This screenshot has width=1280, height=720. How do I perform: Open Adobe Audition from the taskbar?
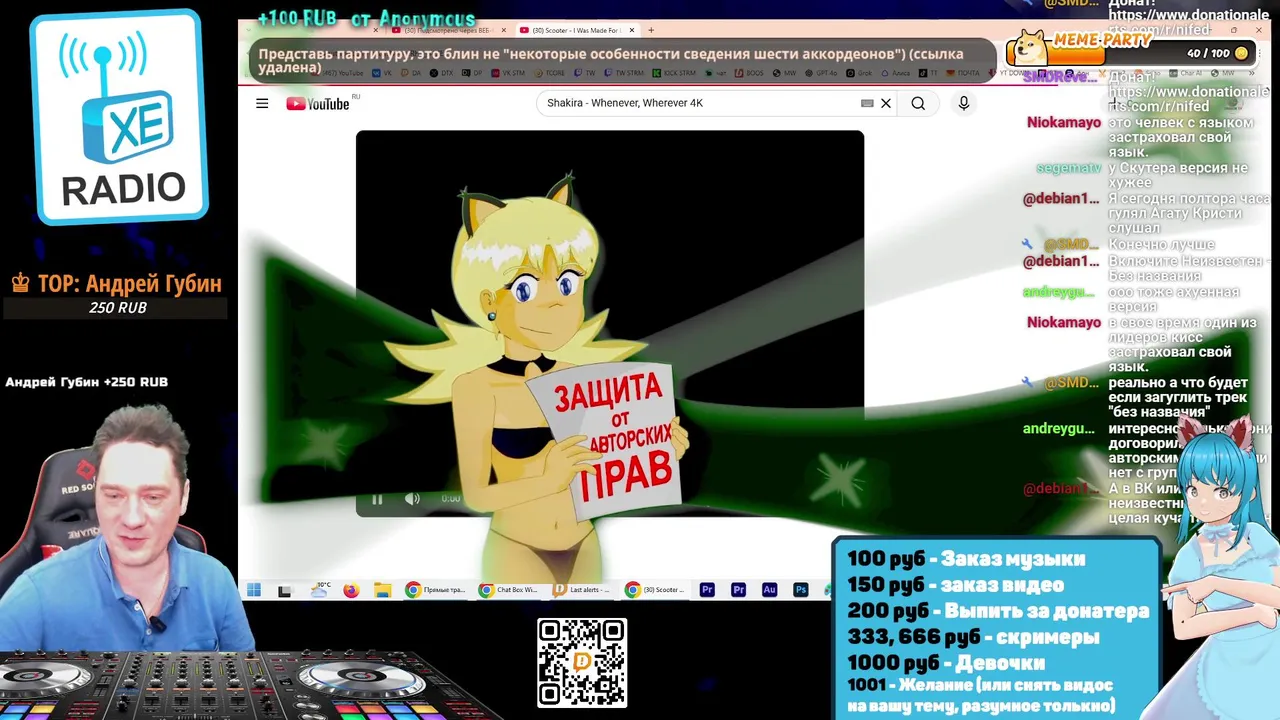click(769, 590)
